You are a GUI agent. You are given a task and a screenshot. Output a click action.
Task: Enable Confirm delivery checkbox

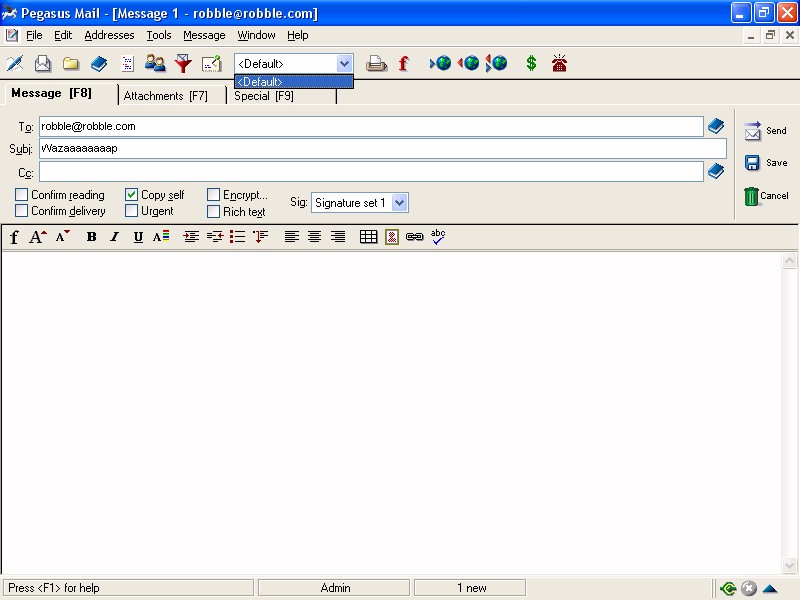click(21, 211)
